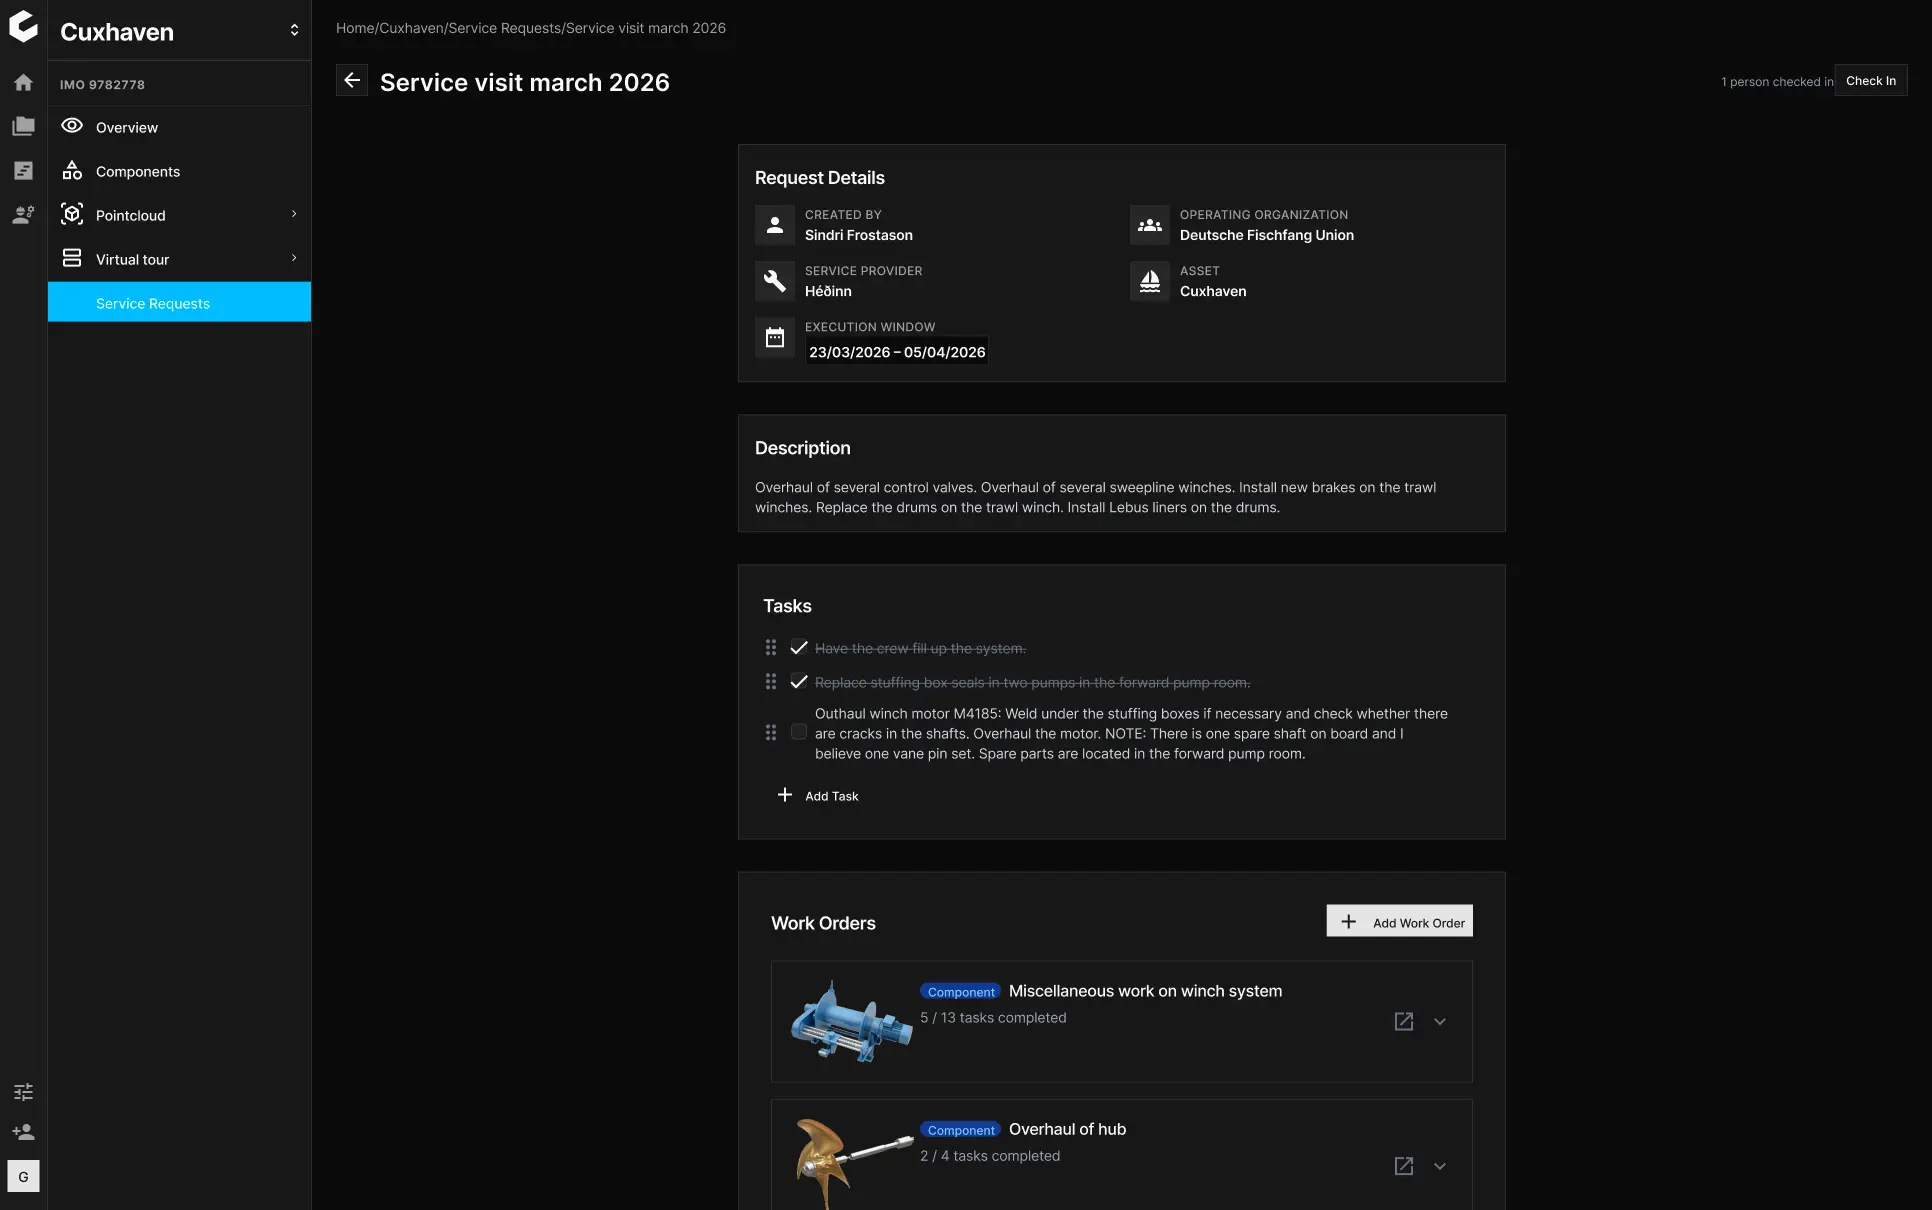
Task: Select the wrench icon beside Service Provider
Action: (x=774, y=281)
